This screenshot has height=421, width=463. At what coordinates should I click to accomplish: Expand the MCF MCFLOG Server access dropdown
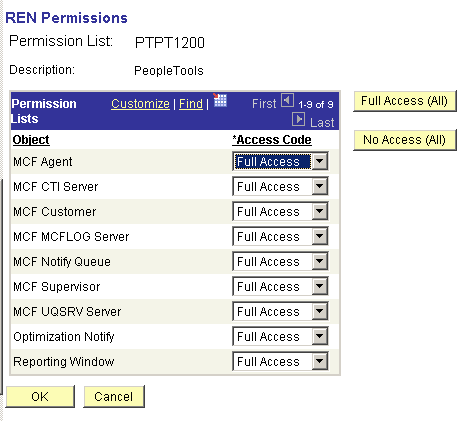(280, 236)
